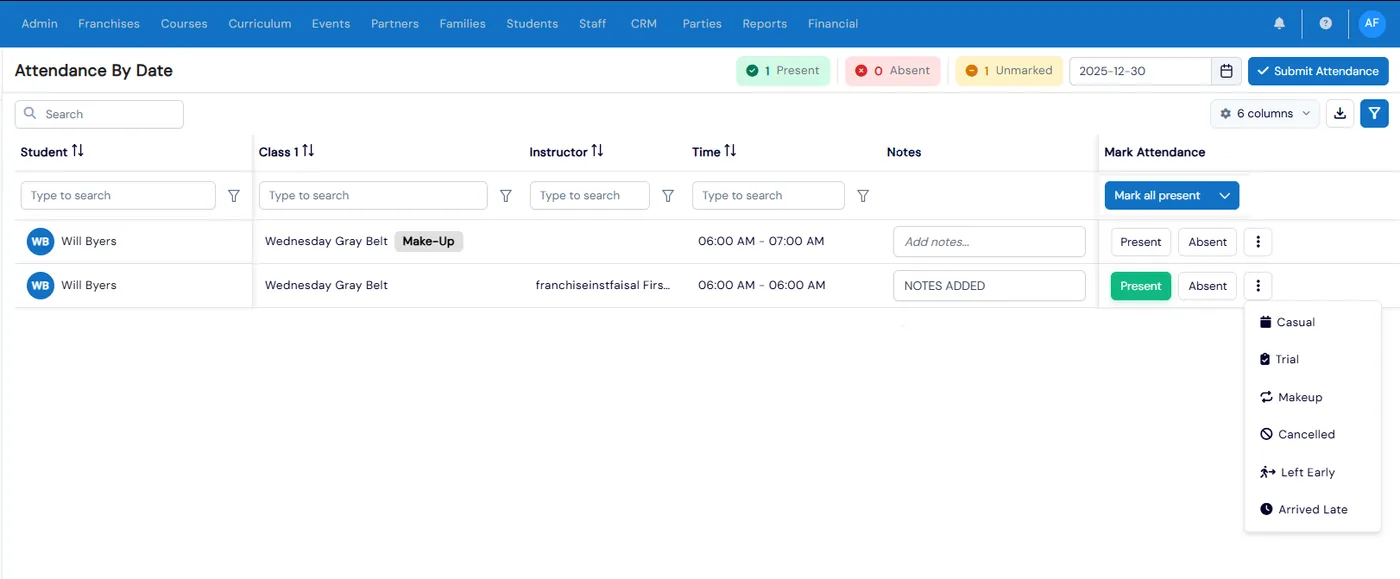The width and height of the screenshot is (1400, 579).
Task: Click the Unmarked count badge
Action: click(x=1009, y=71)
